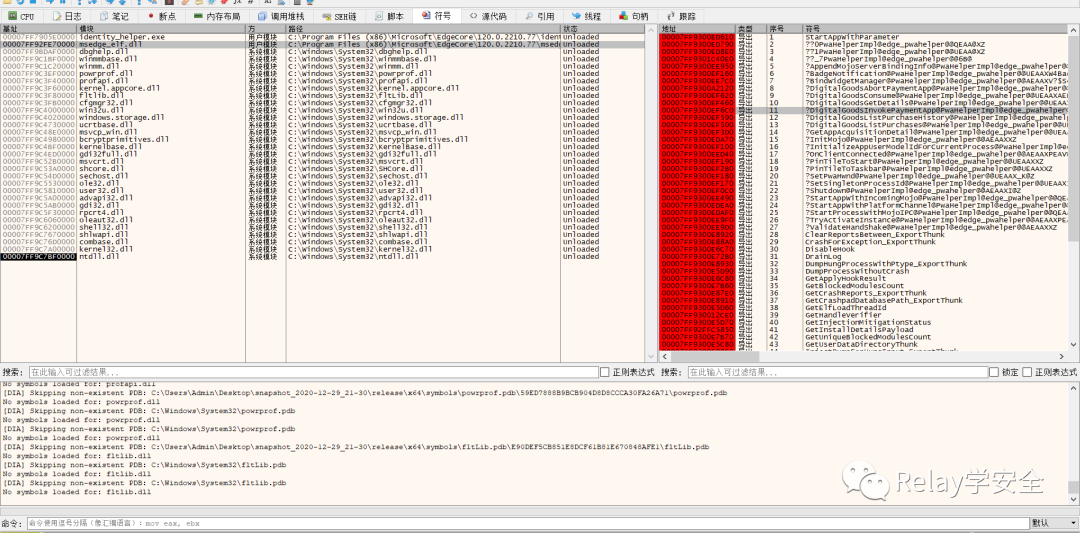
Task: Sort modules by the 状态 column header
Action: click(602, 29)
